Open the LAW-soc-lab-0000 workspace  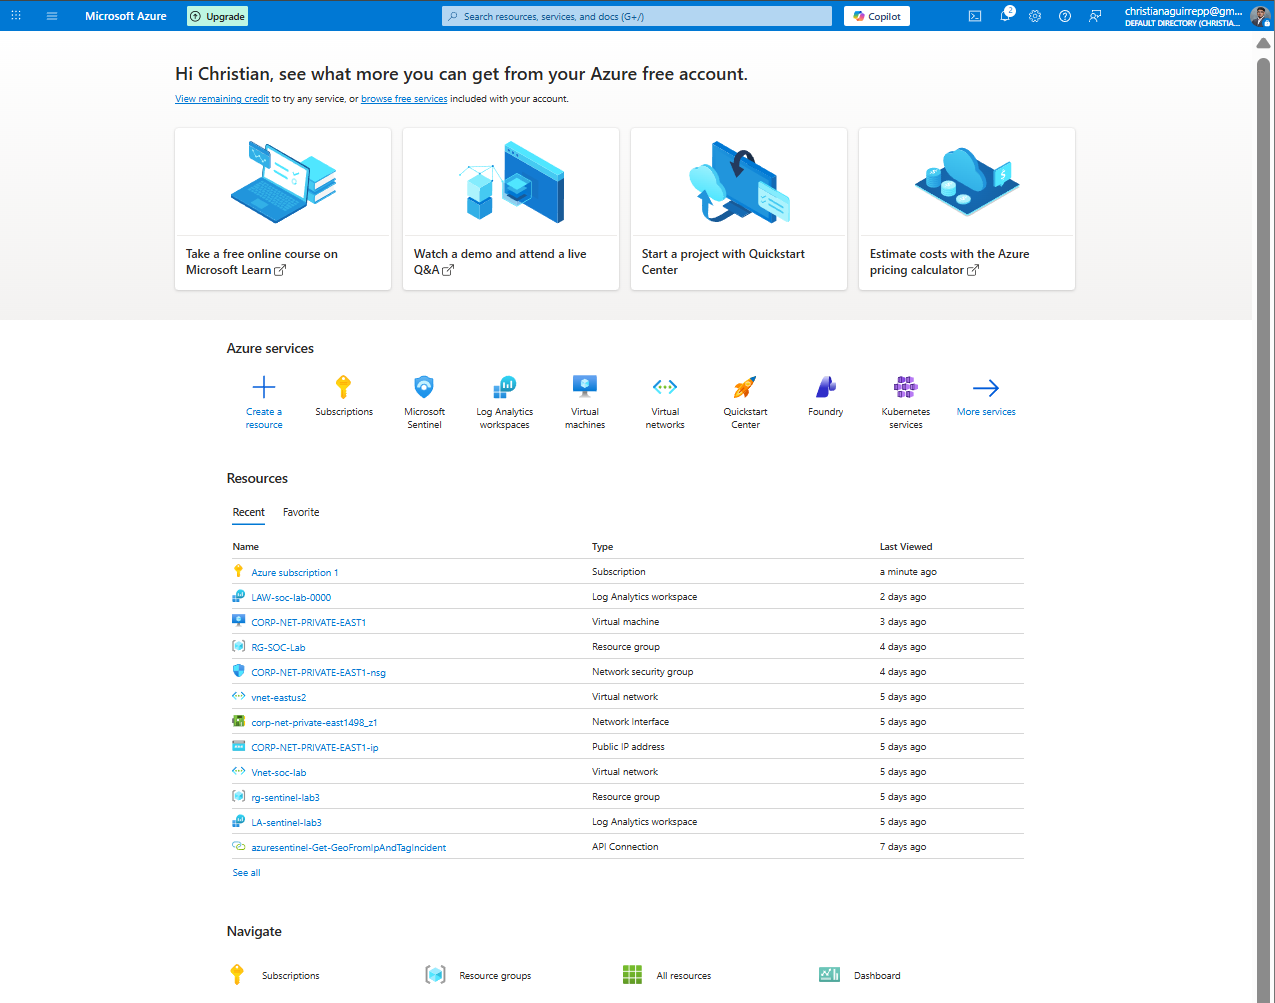(292, 596)
